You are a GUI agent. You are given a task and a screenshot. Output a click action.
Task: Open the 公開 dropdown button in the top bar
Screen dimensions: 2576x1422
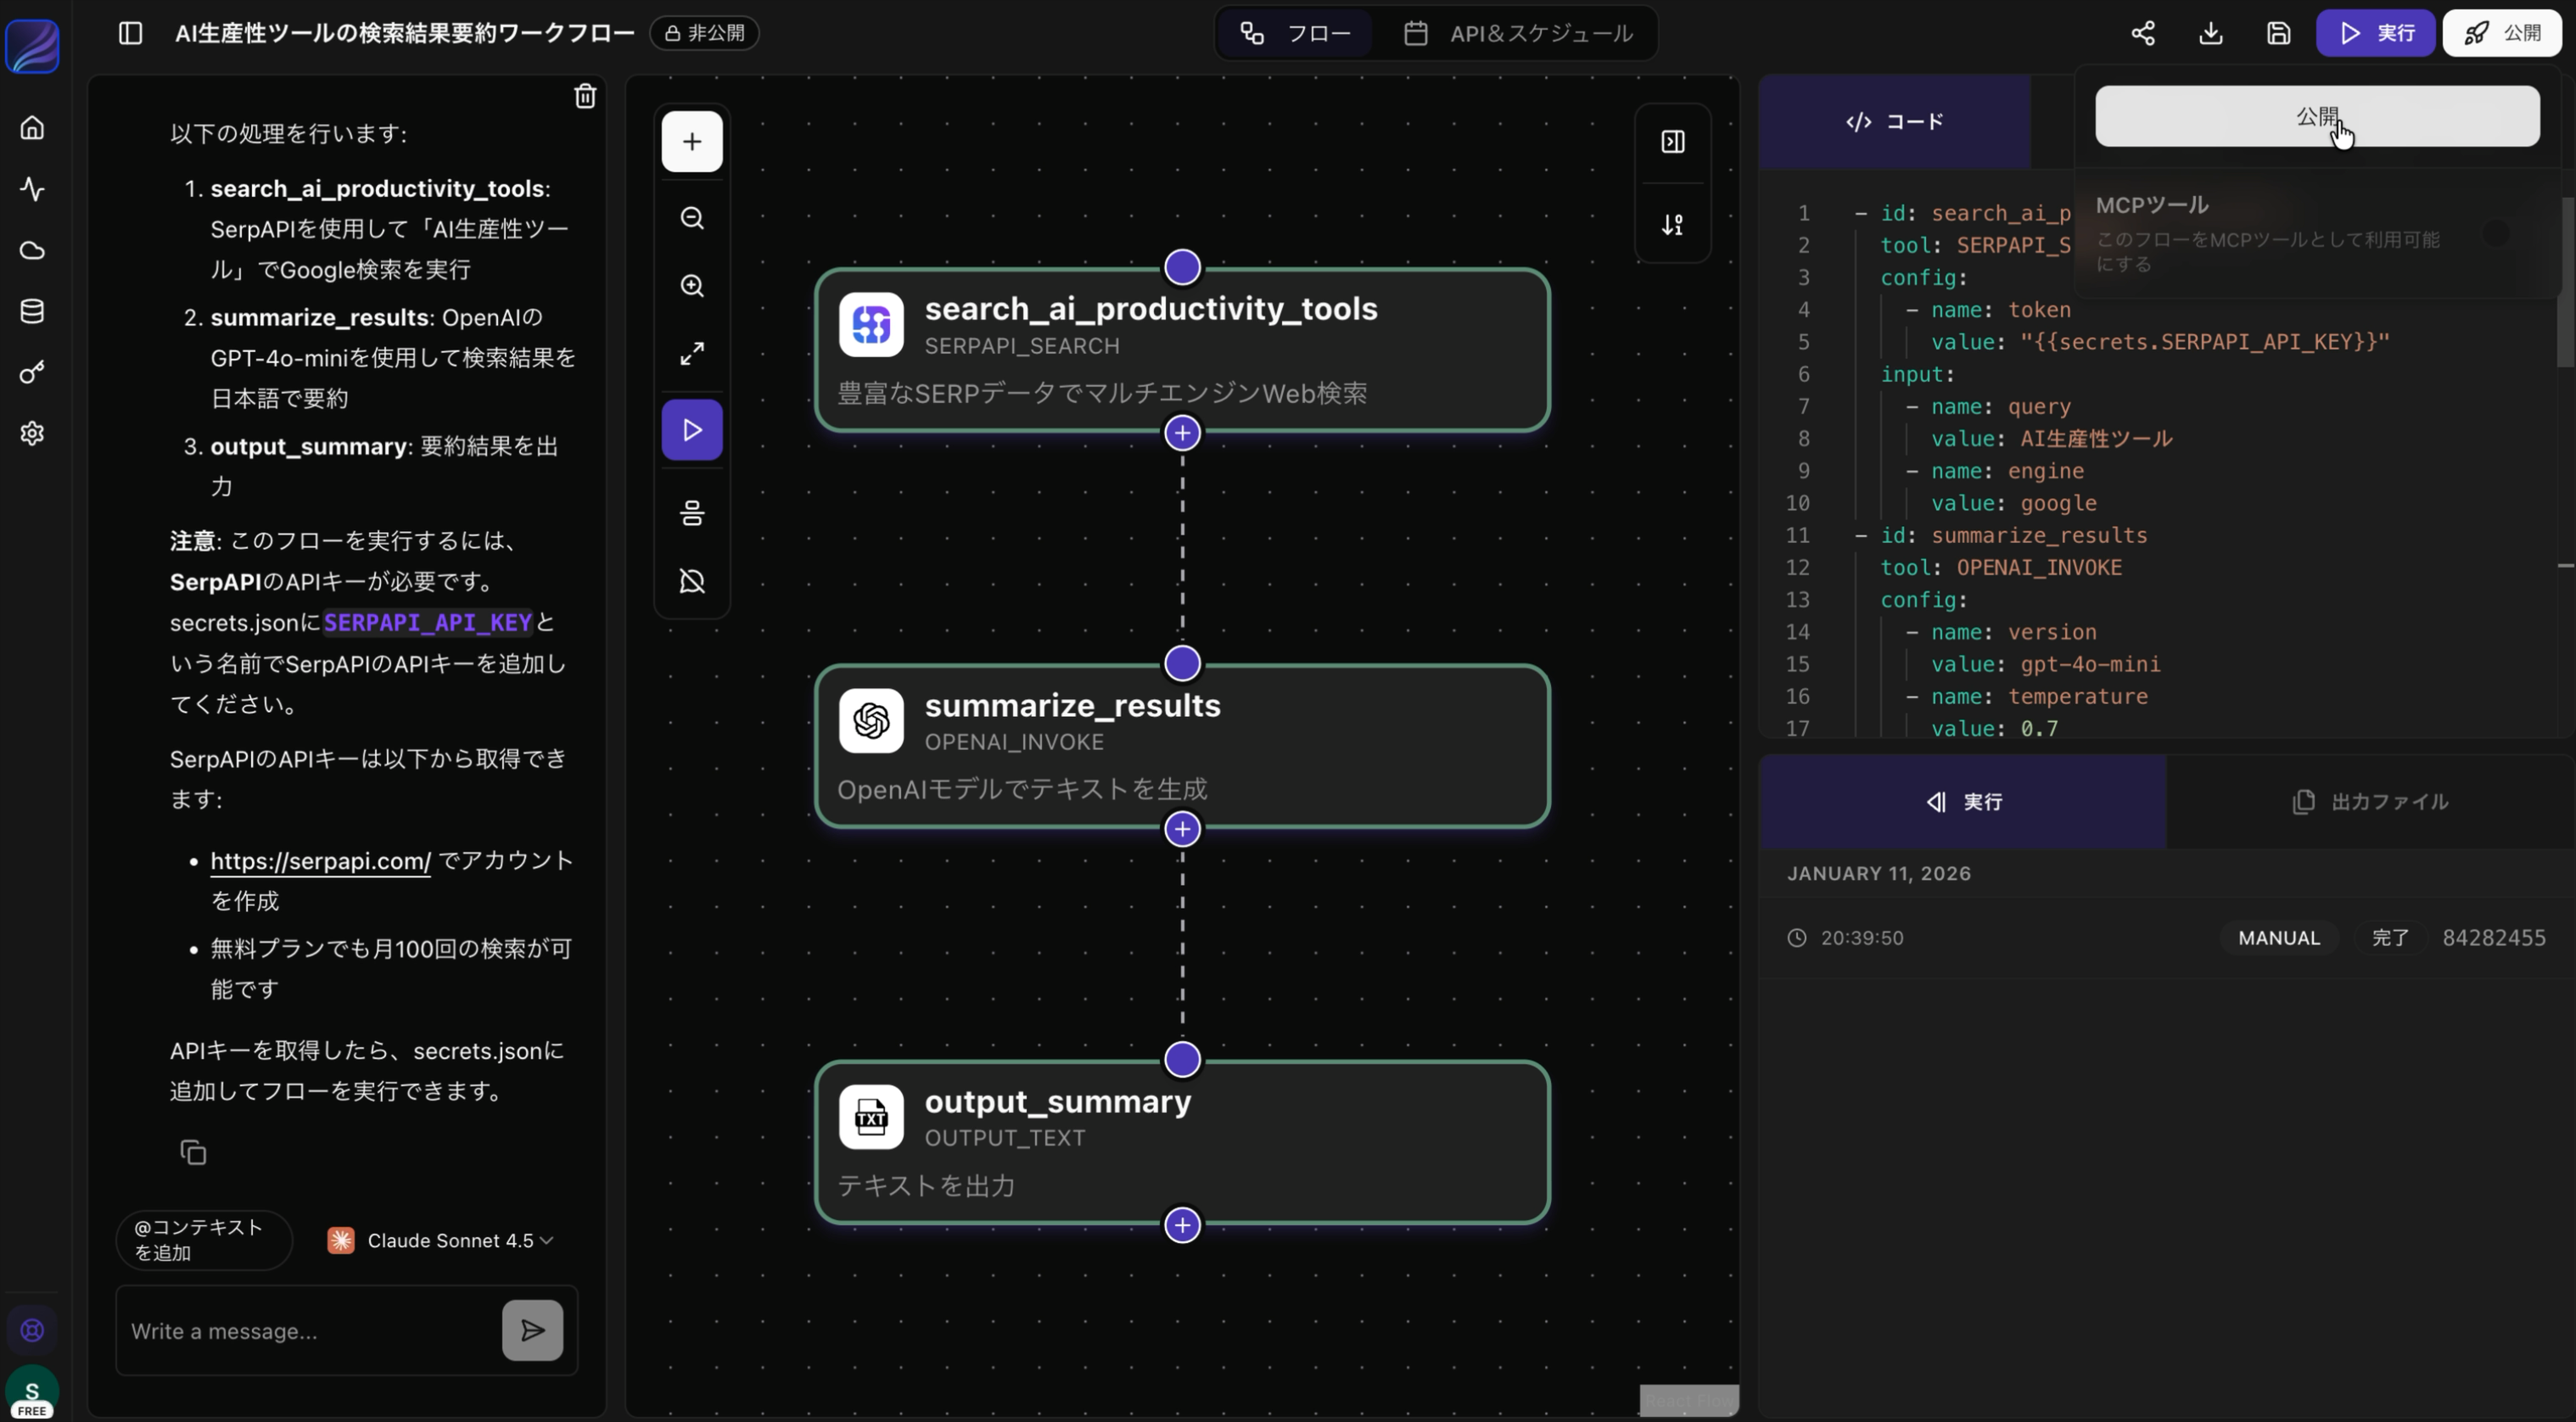[2502, 33]
